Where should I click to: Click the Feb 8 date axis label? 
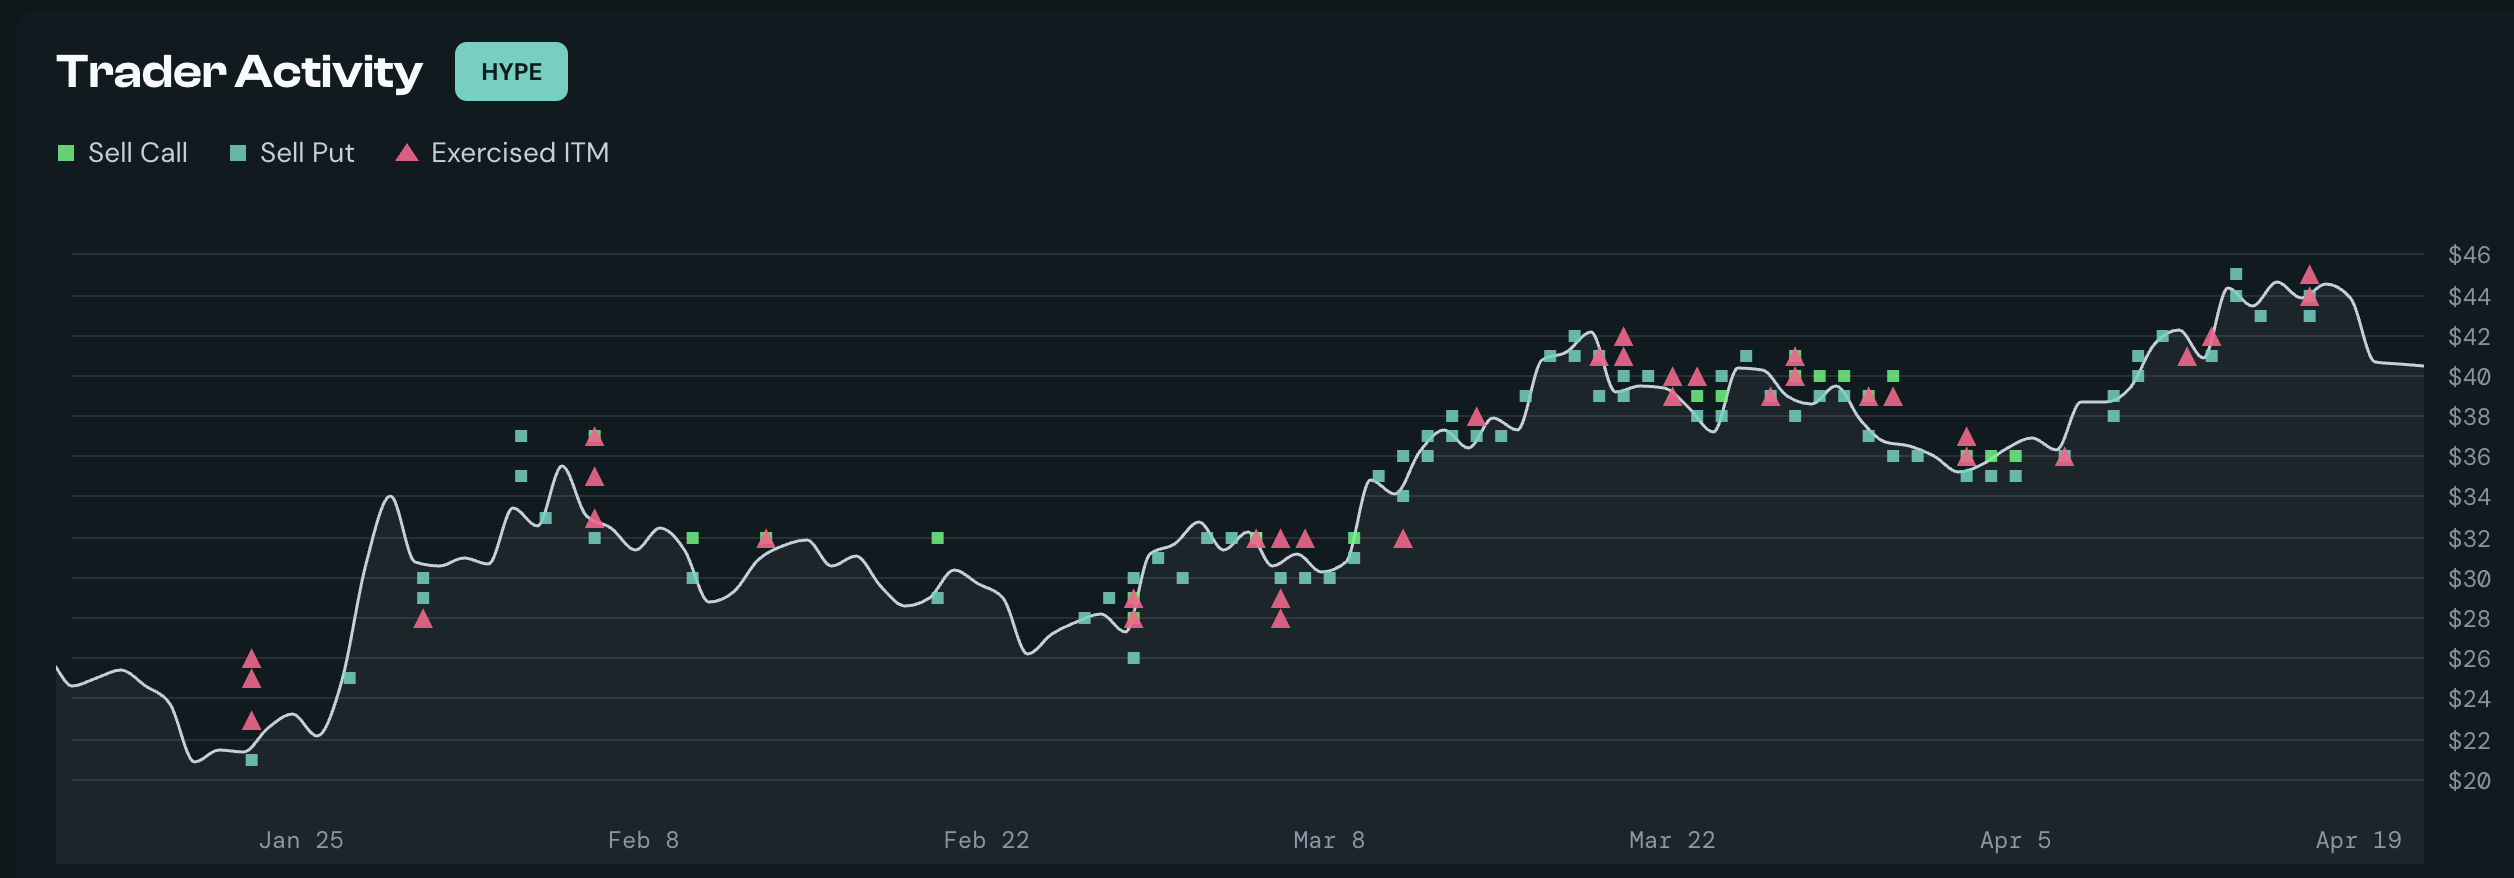[x=643, y=840]
